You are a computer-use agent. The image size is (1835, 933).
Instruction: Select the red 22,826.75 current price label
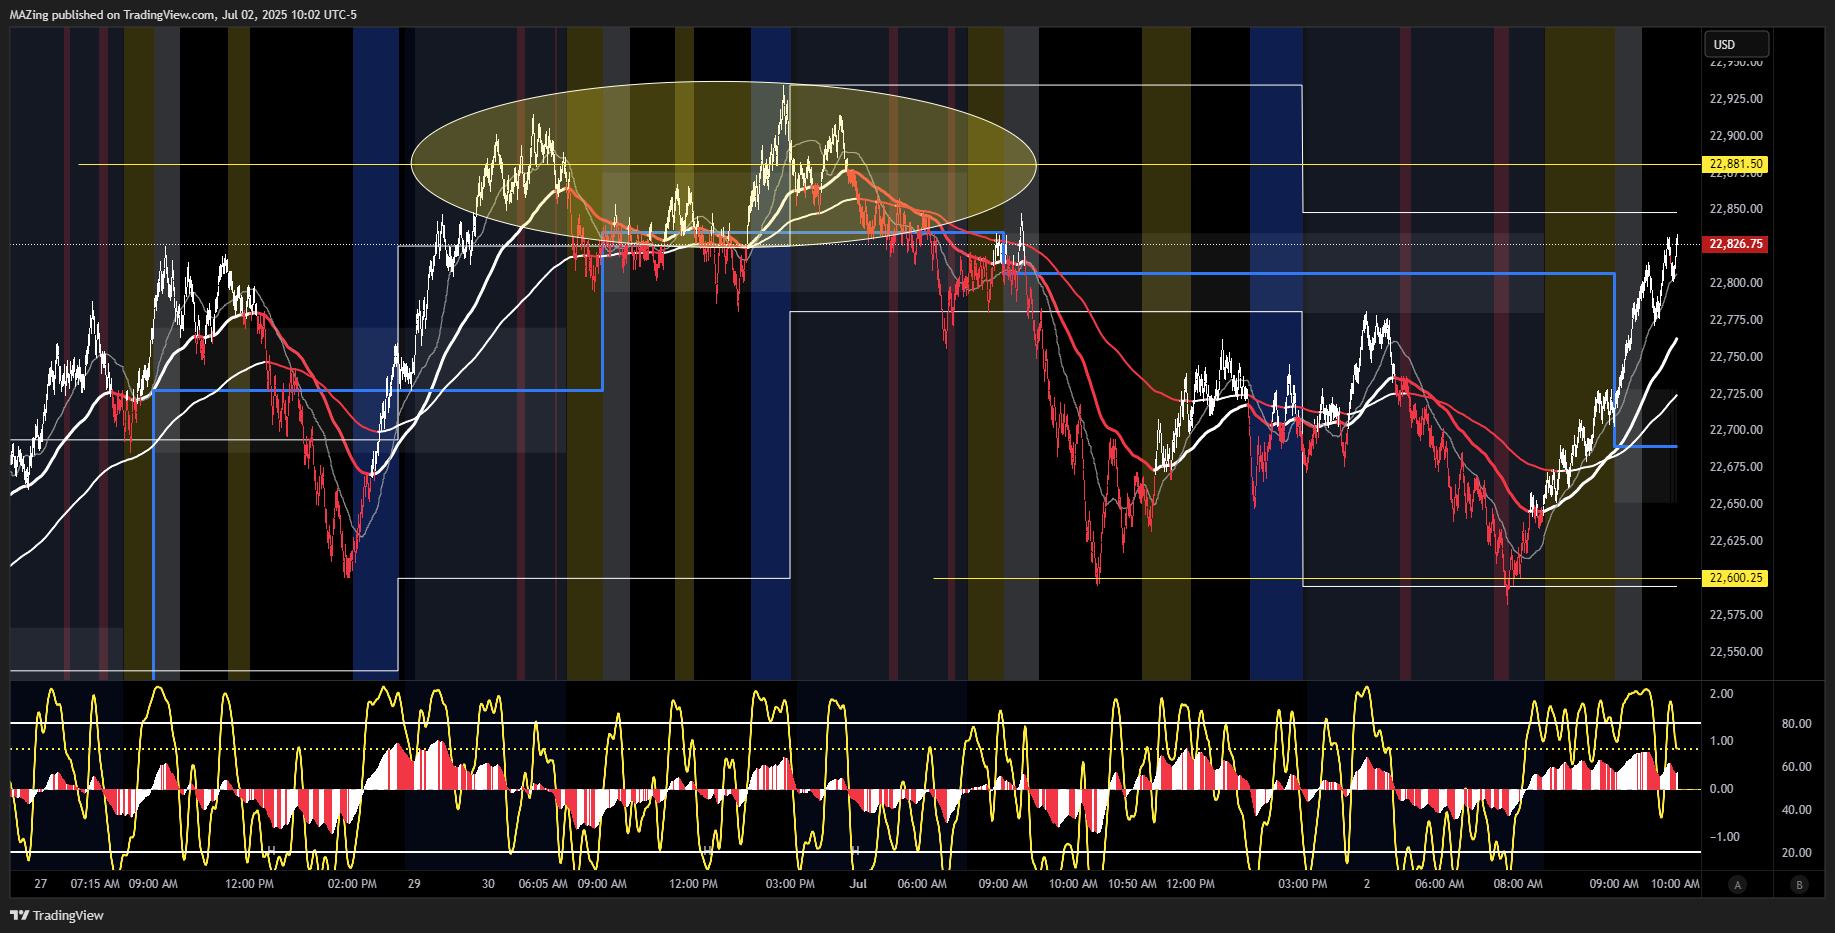click(x=1736, y=244)
